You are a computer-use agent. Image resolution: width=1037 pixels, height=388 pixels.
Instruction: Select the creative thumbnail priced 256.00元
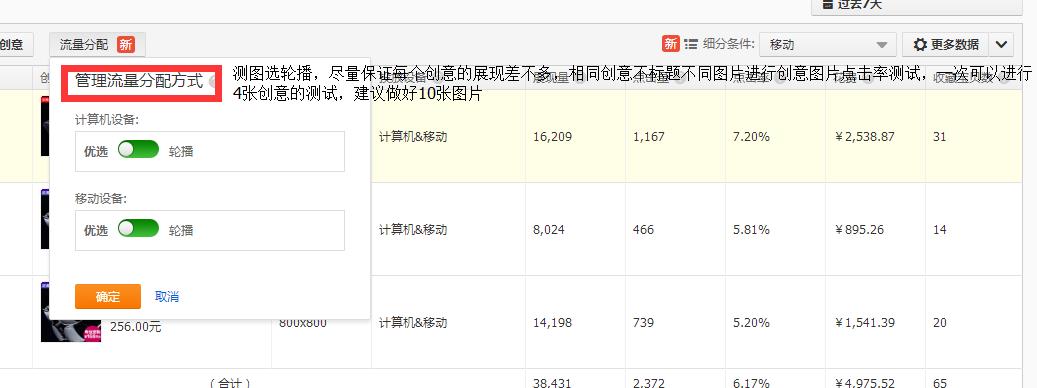coord(71,311)
